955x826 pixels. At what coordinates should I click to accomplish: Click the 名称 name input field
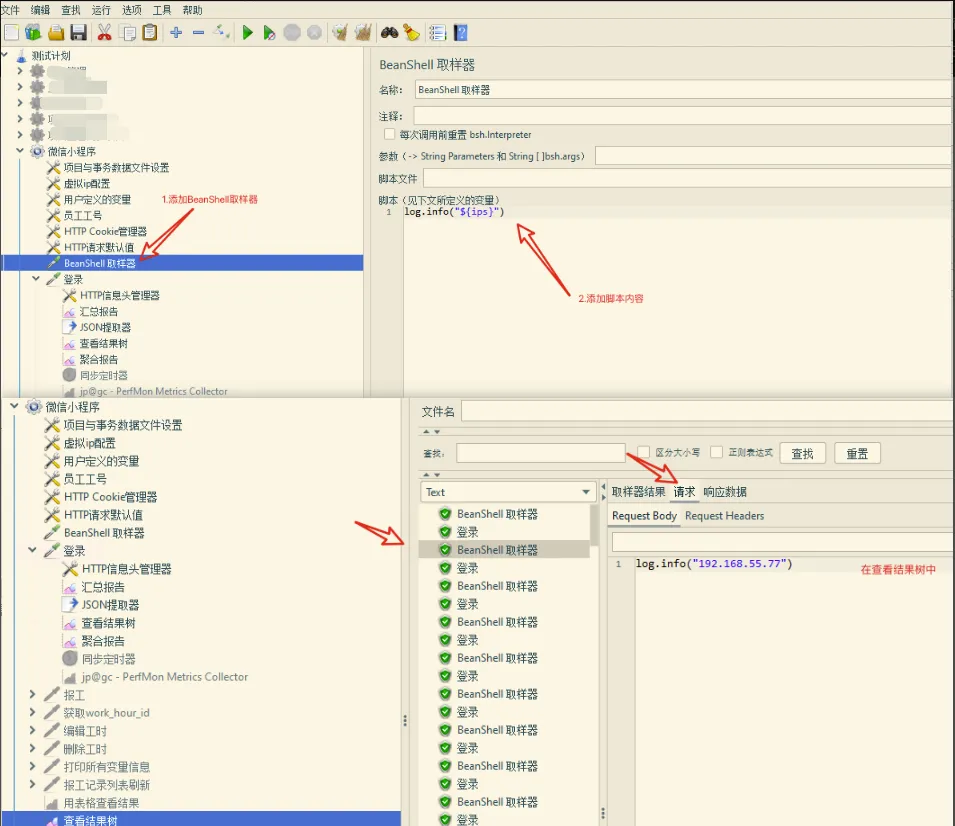point(680,89)
